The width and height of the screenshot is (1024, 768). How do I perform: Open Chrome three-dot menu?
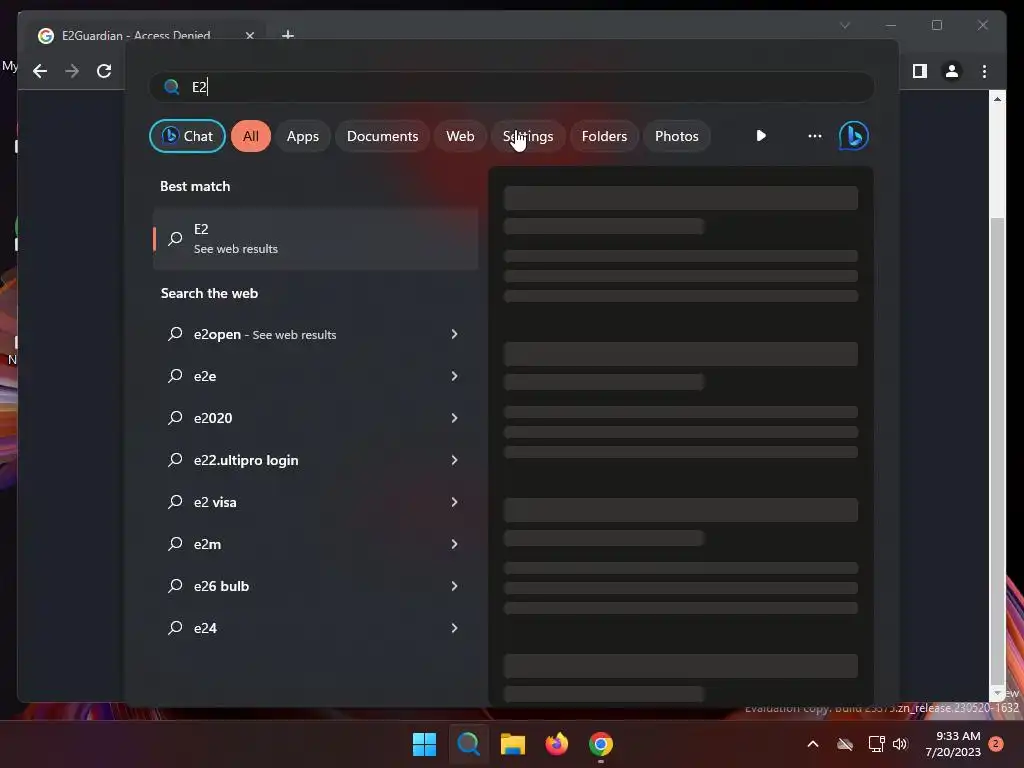984,71
